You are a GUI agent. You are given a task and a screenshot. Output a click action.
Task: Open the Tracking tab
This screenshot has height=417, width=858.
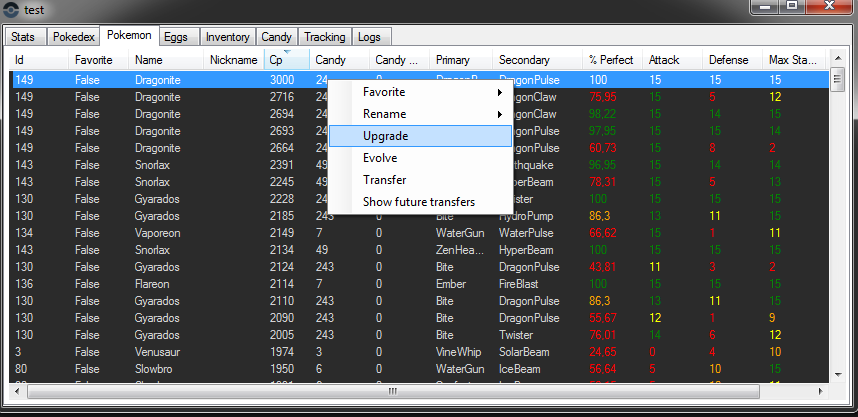point(325,37)
